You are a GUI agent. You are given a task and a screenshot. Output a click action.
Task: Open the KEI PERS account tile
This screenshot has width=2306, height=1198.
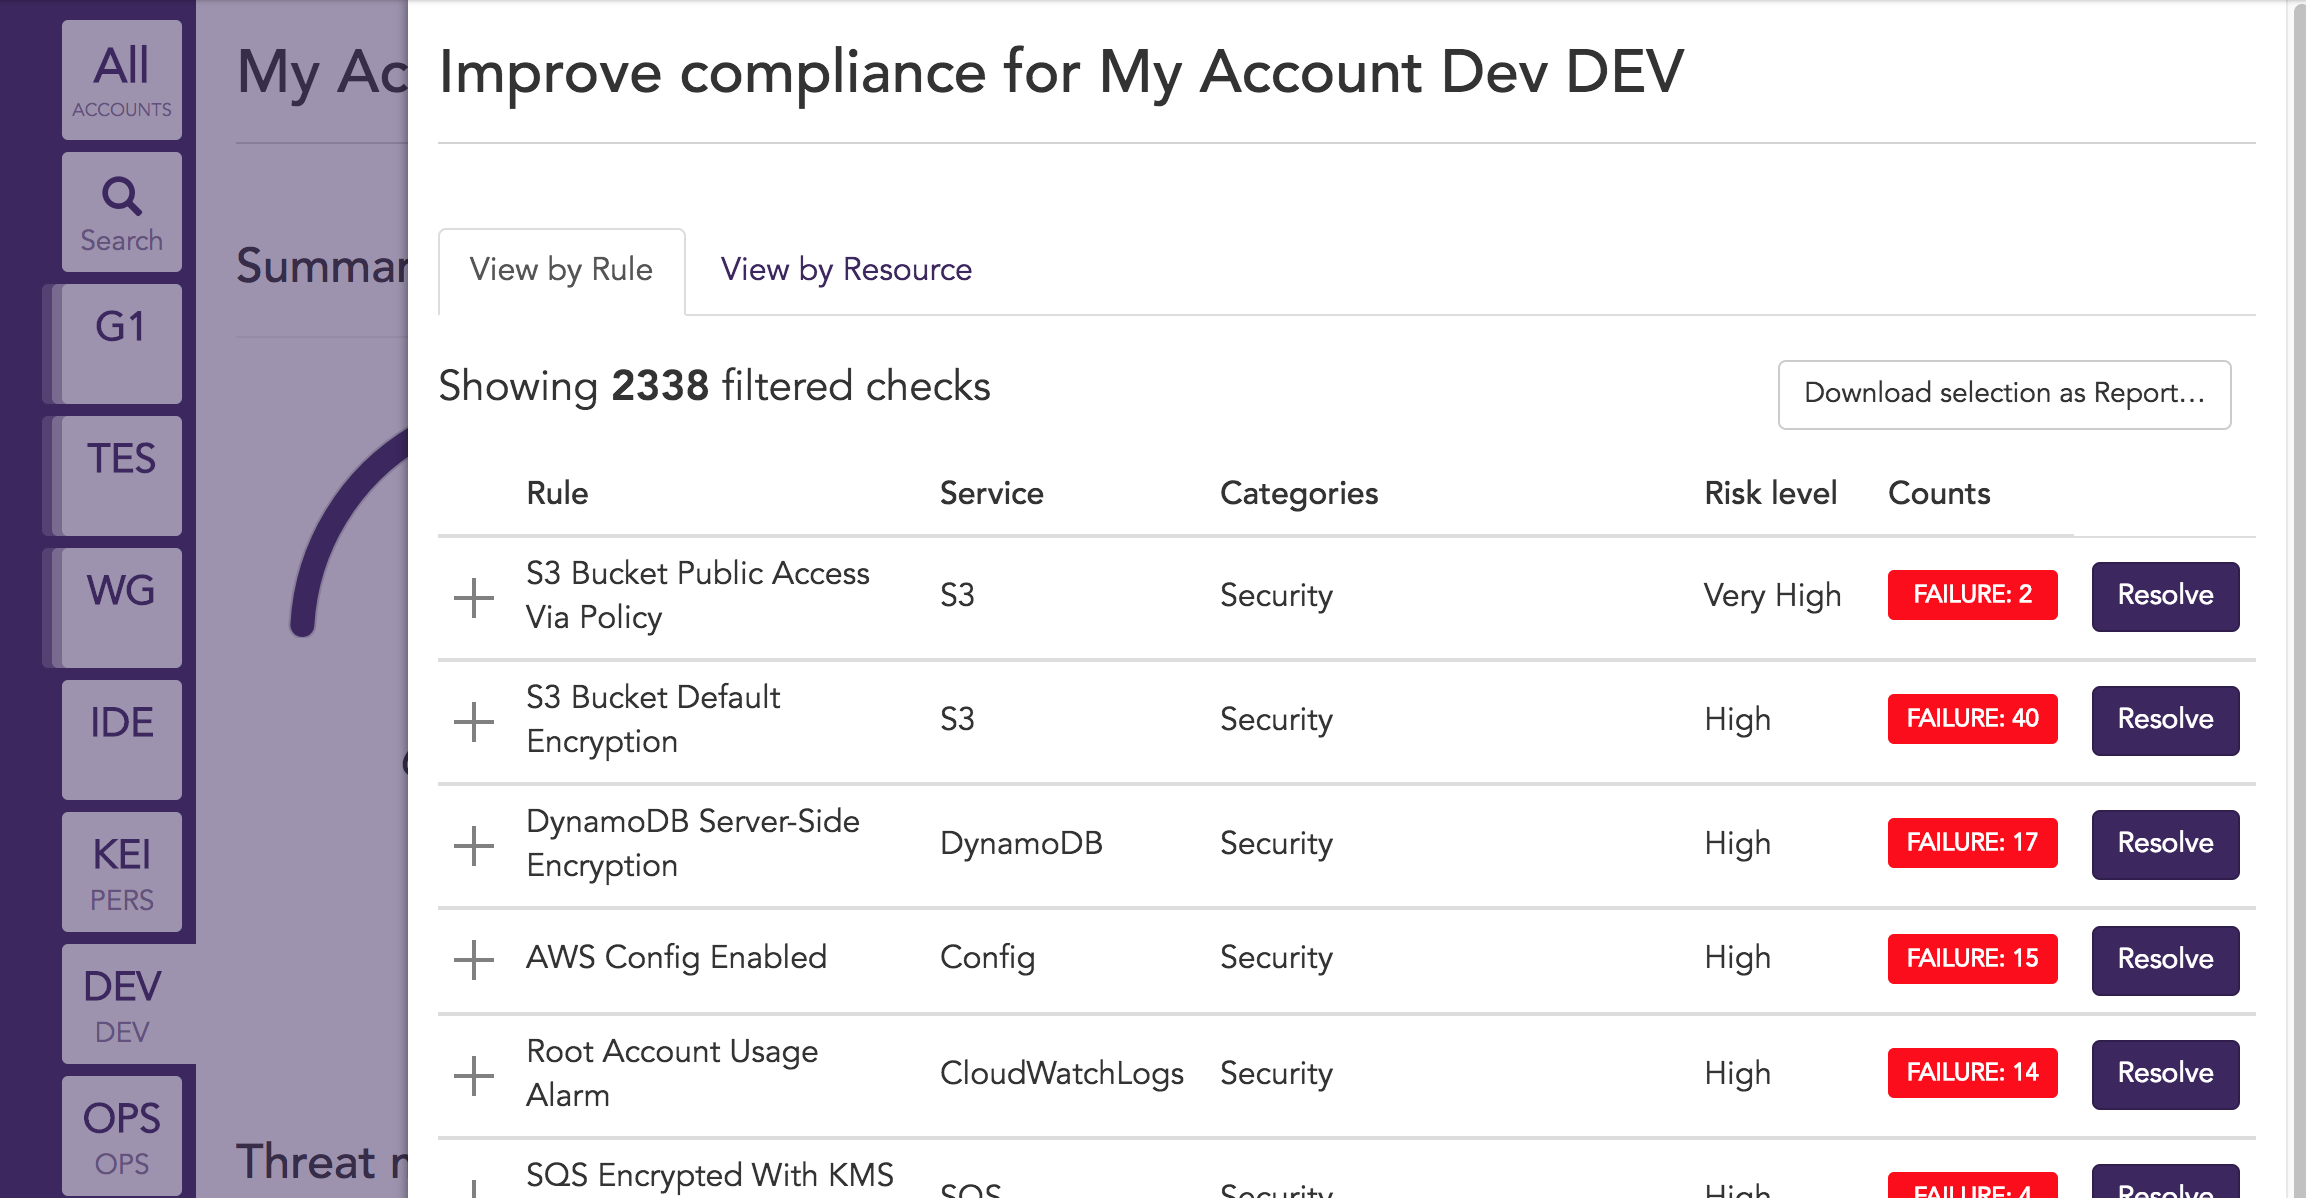tap(121, 871)
